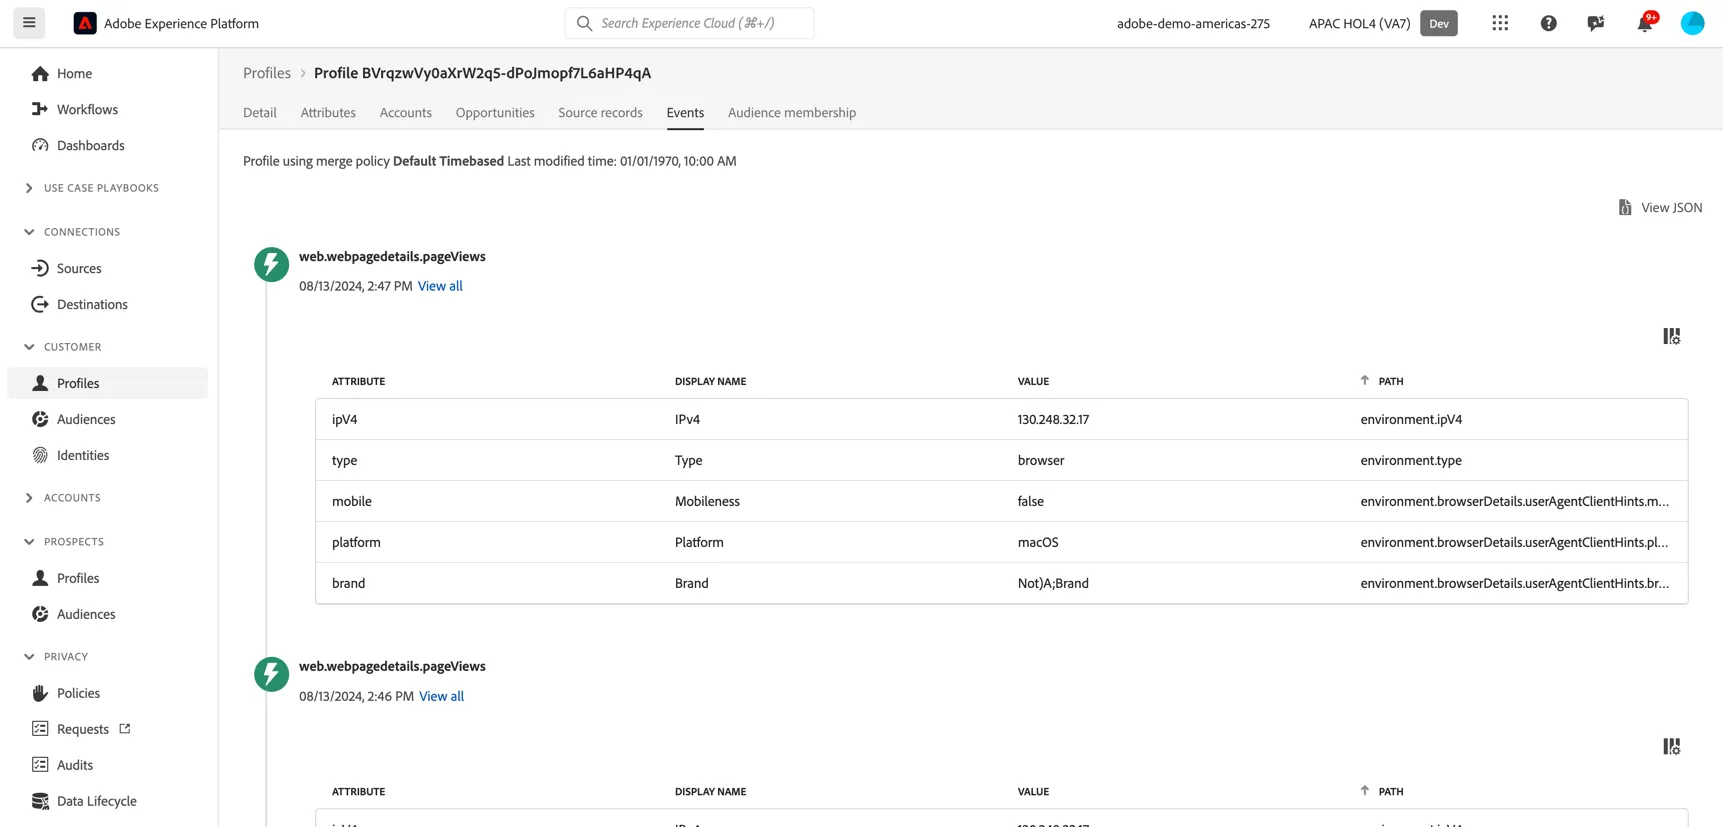Image resolution: width=1723 pixels, height=827 pixels.
Task: Click the Search Experience Cloud field
Action: coord(689,23)
